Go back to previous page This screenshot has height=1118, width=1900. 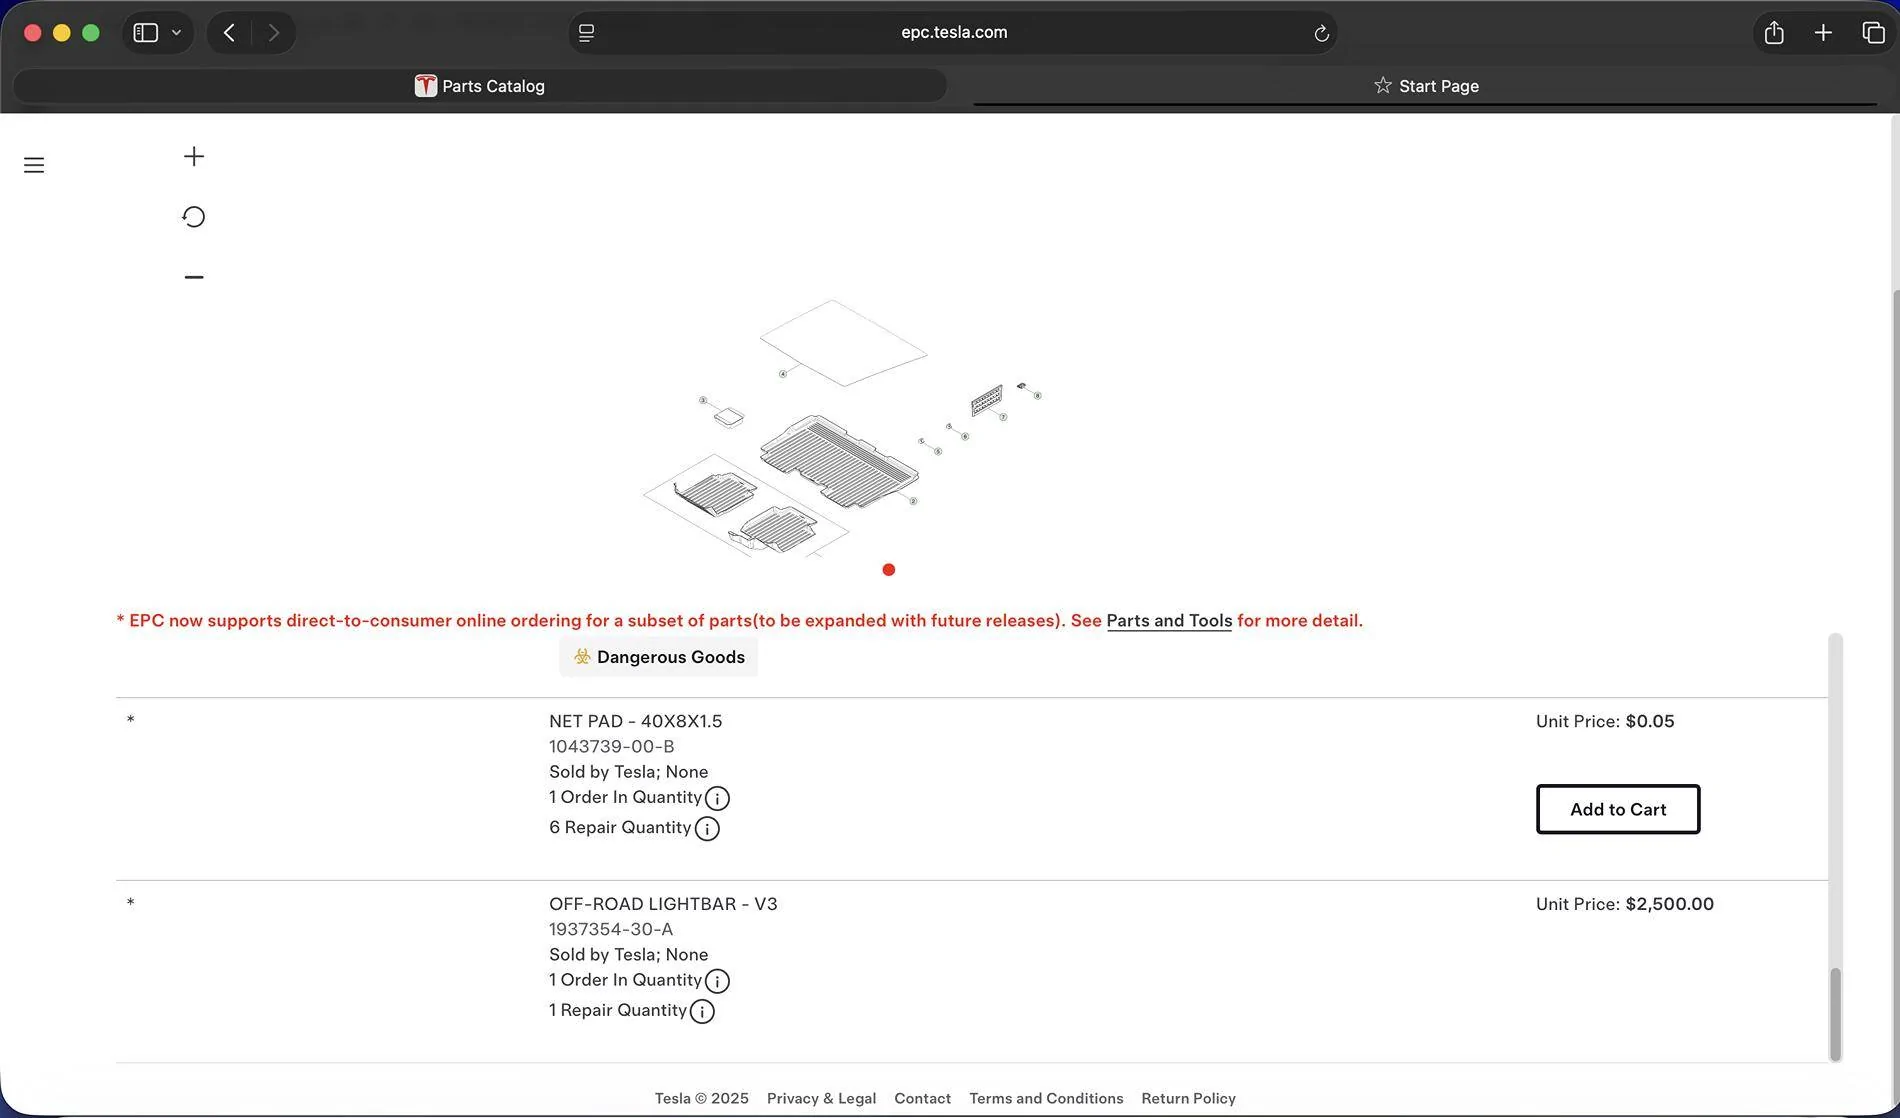click(x=229, y=32)
